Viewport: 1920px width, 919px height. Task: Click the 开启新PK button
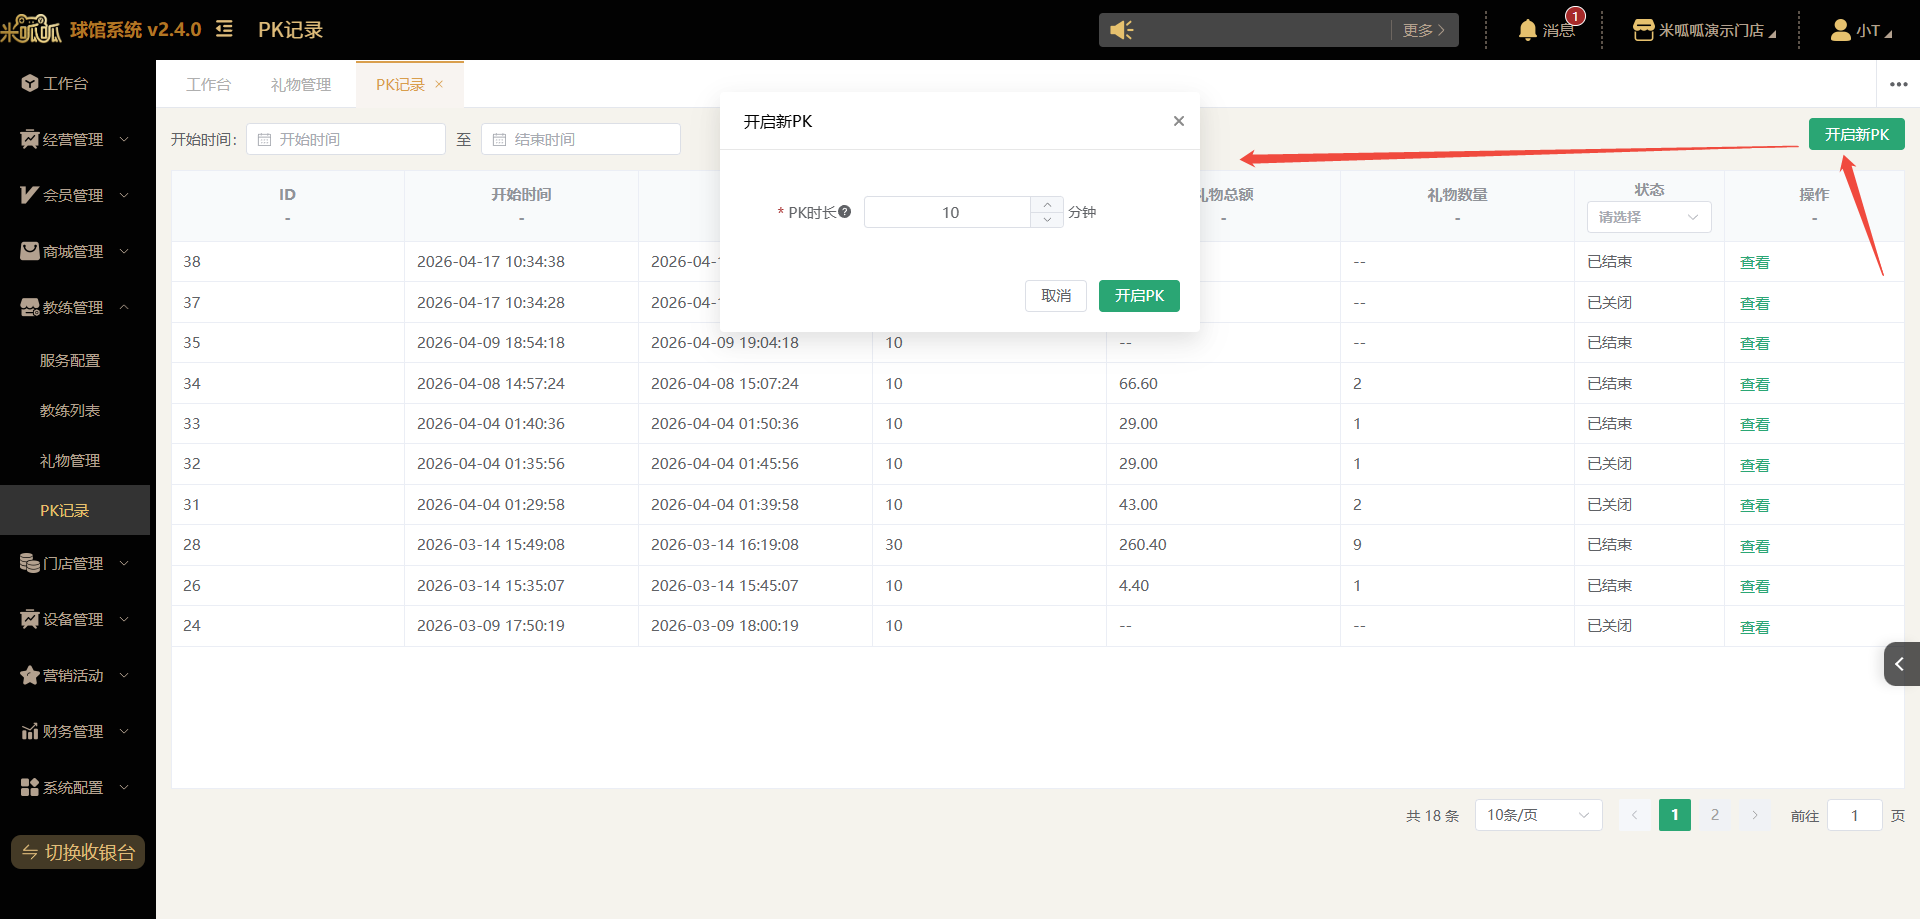click(x=1856, y=134)
